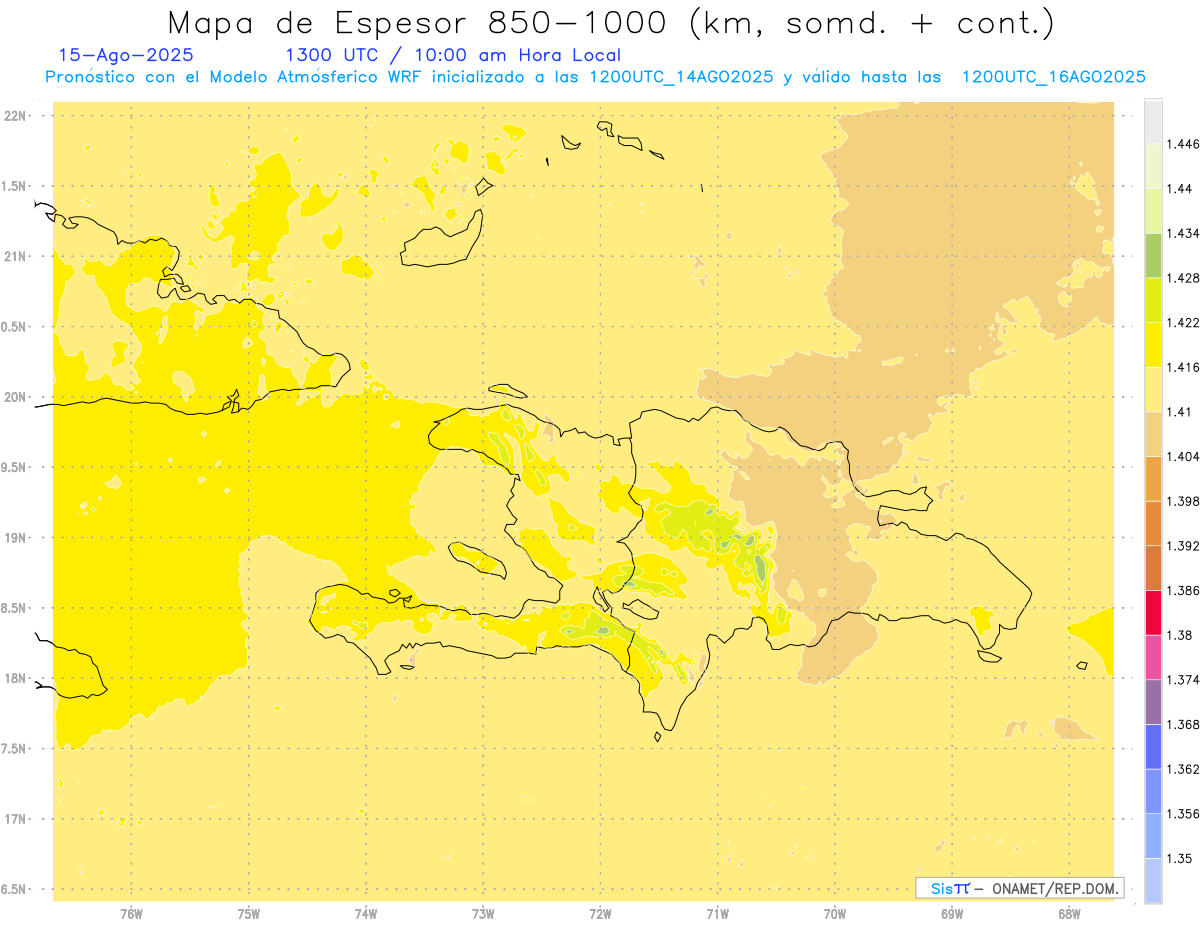Select the '21N' latitude label

click(x=15, y=256)
